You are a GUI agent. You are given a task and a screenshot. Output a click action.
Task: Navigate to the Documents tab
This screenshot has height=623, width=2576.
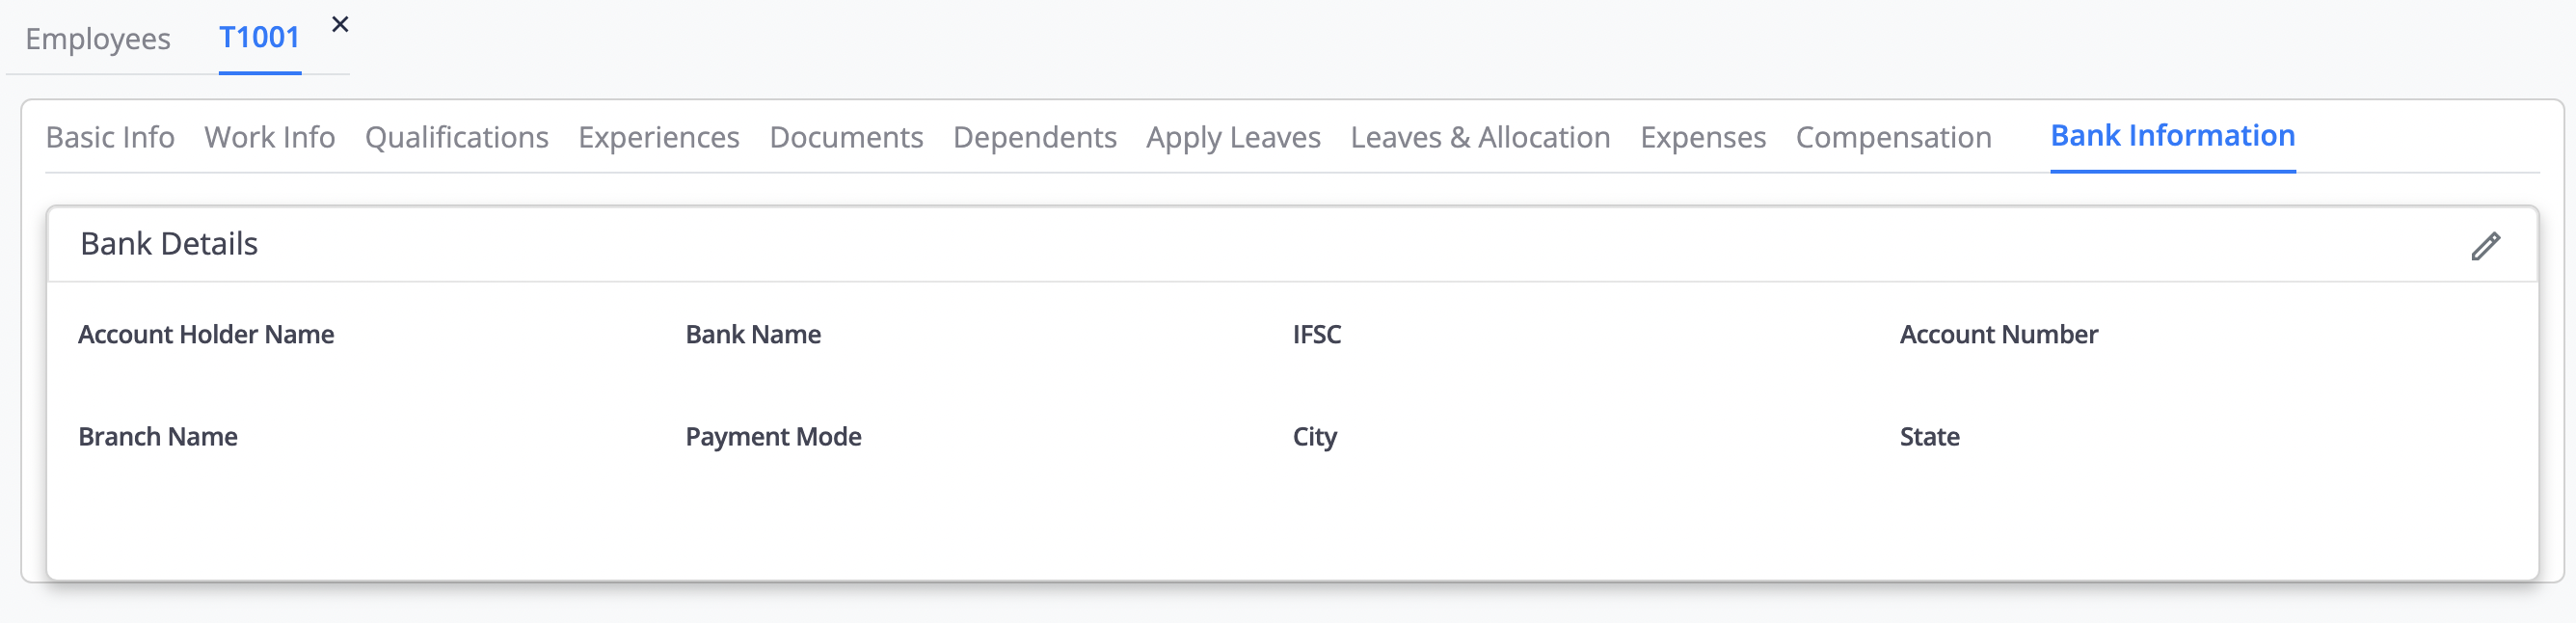click(x=846, y=137)
